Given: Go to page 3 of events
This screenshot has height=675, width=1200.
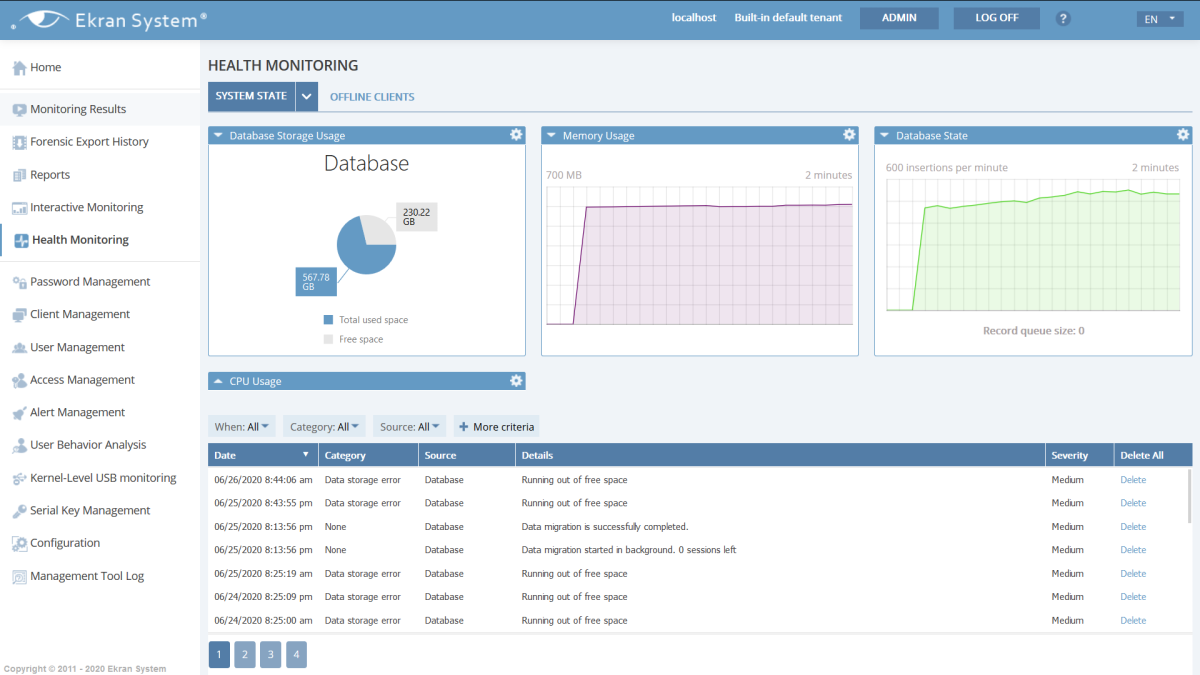Looking at the screenshot, I should 270,655.
